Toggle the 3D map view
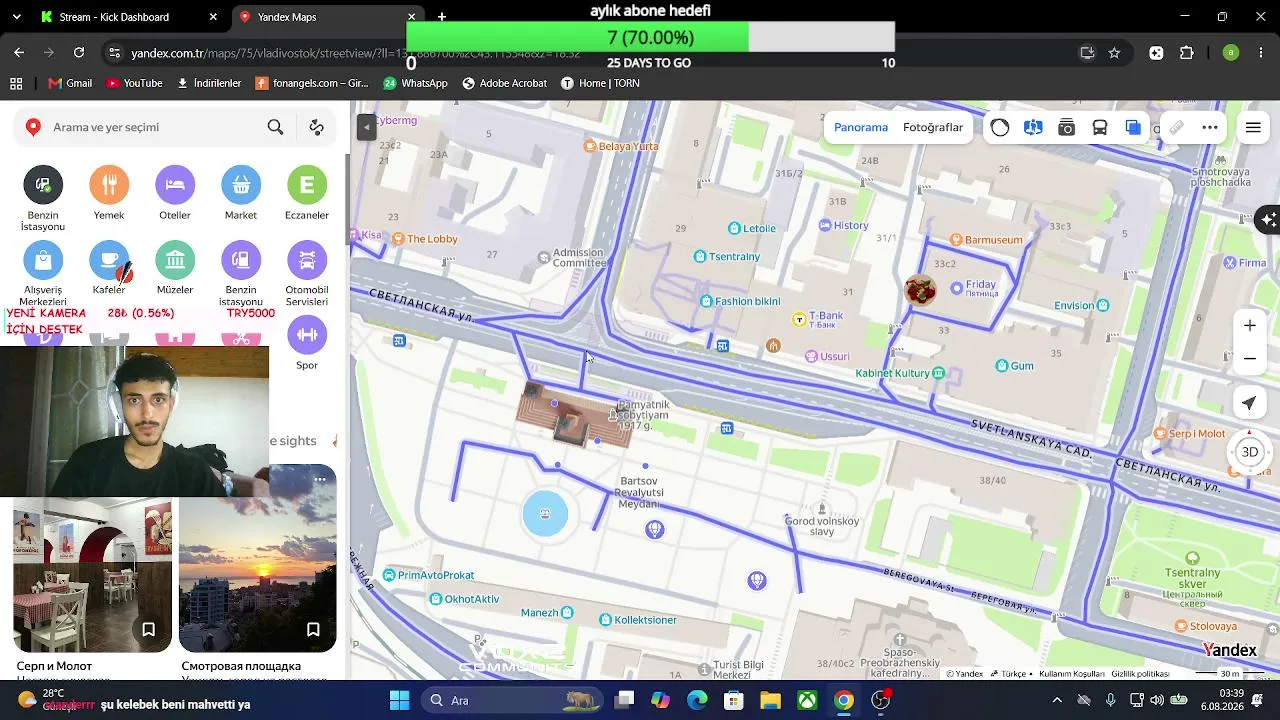 (x=1250, y=452)
